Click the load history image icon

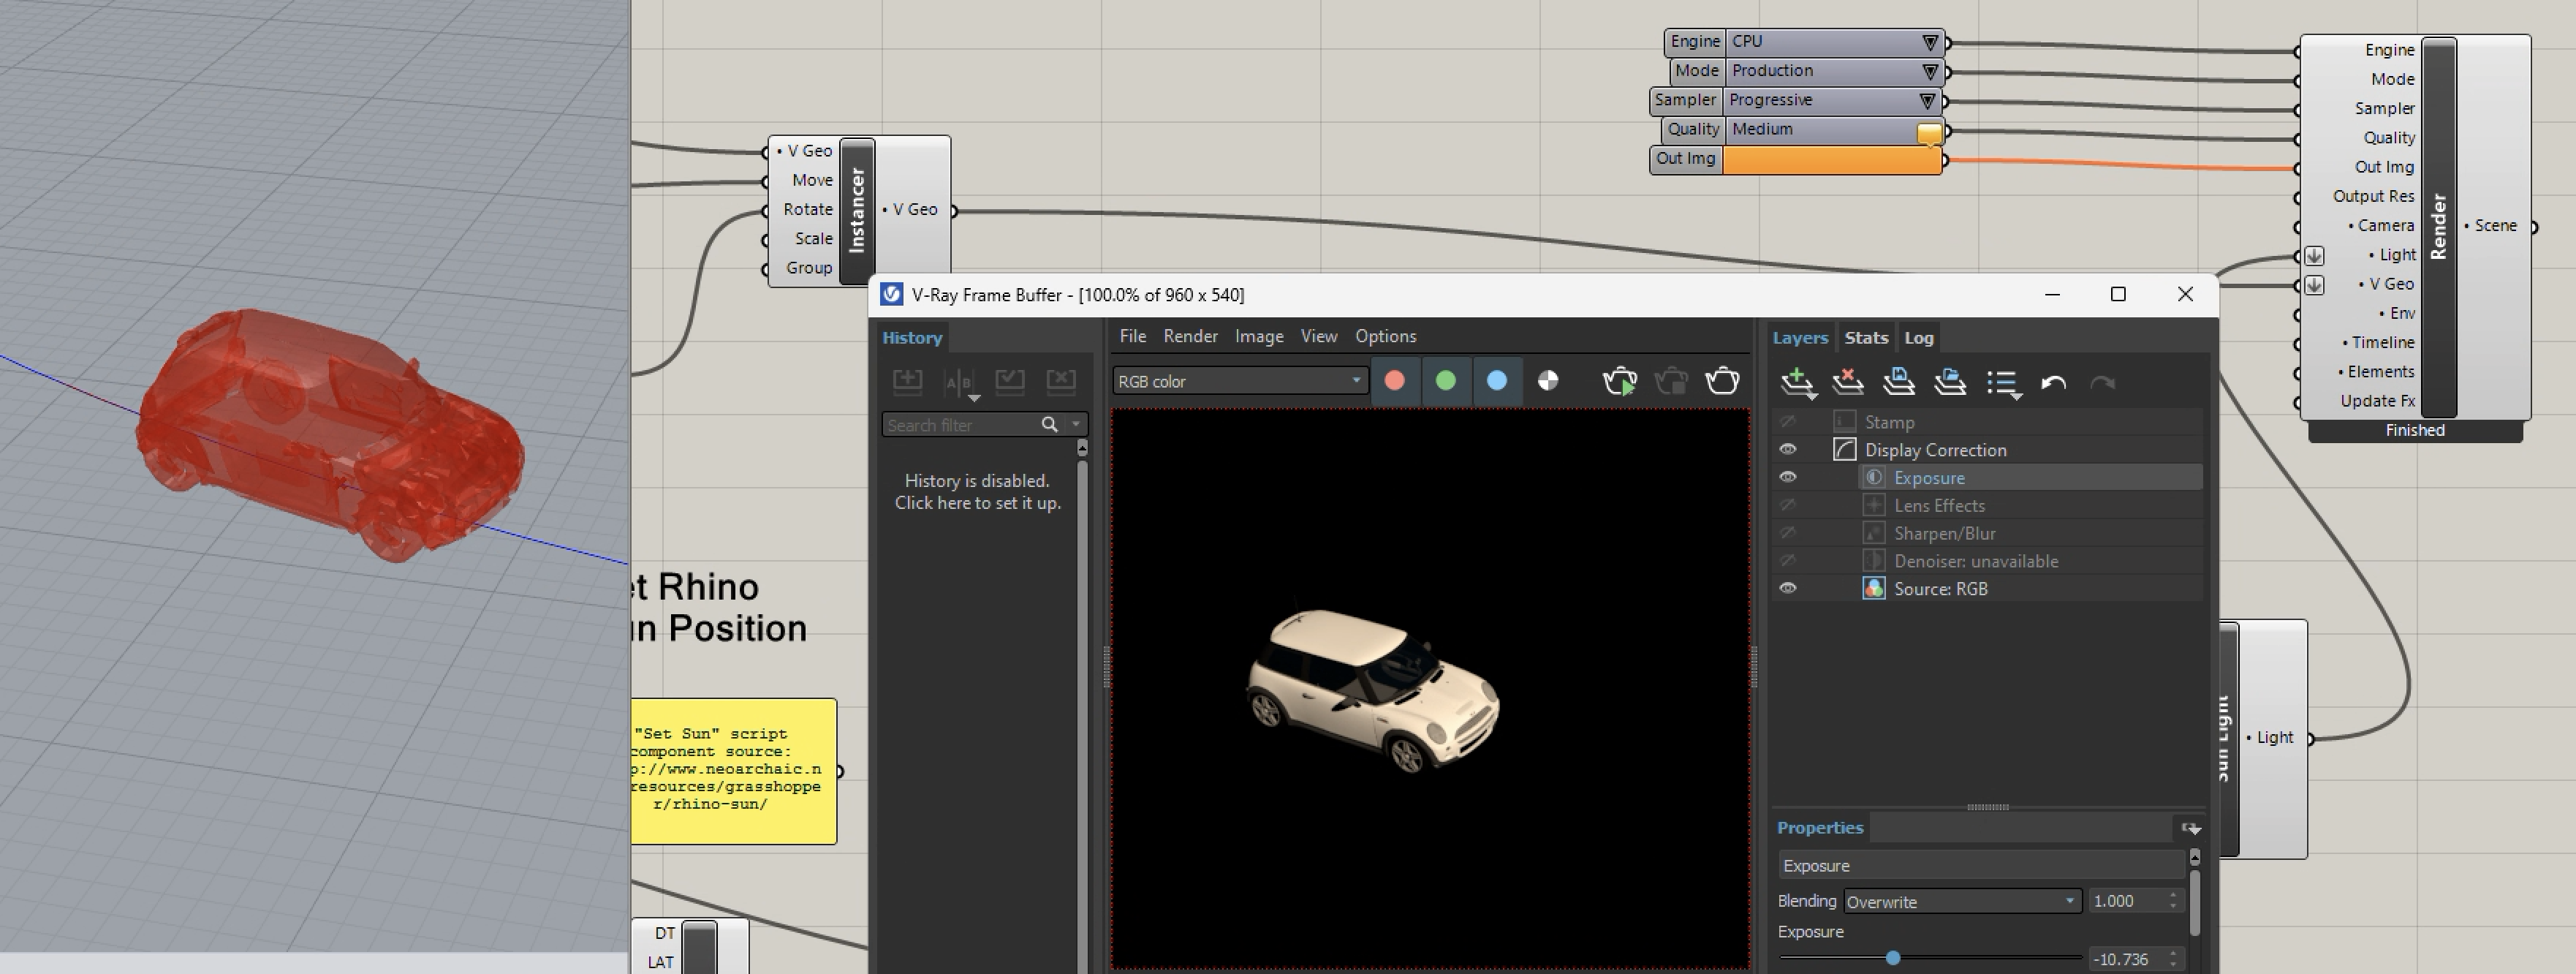[1010, 381]
